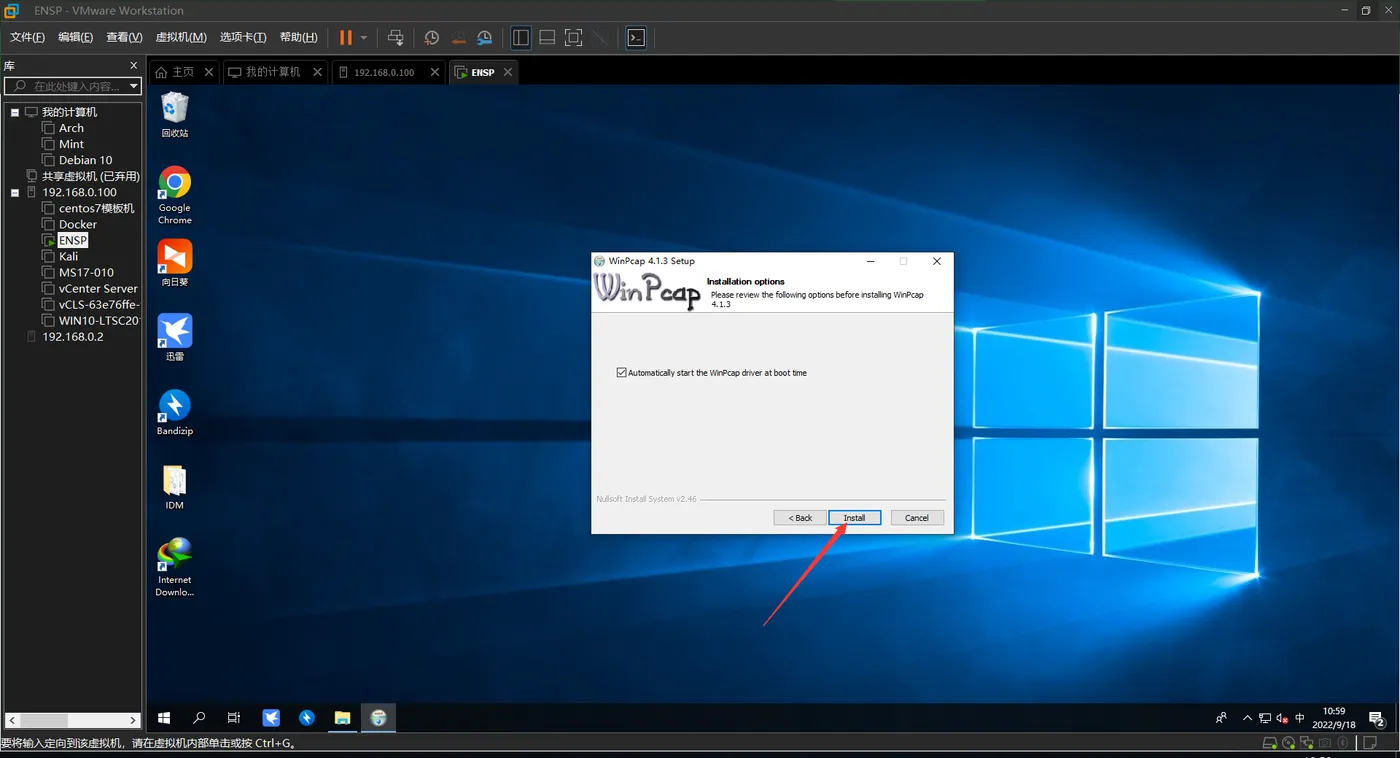Select the Arch virtual machine
This screenshot has width=1400, height=758.
(71, 128)
